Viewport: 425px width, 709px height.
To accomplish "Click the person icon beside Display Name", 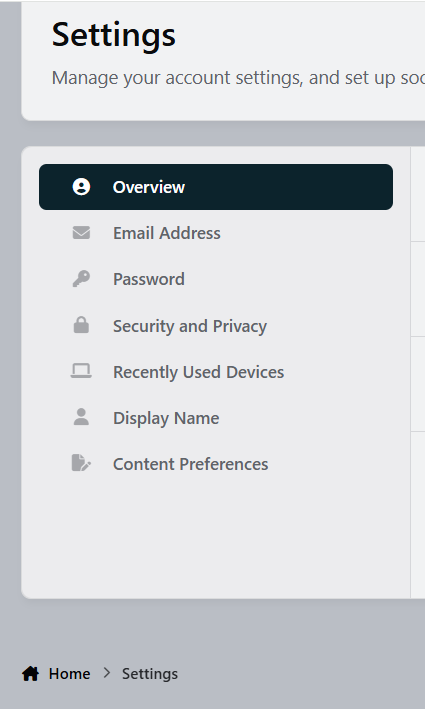I will click(81, 417).
